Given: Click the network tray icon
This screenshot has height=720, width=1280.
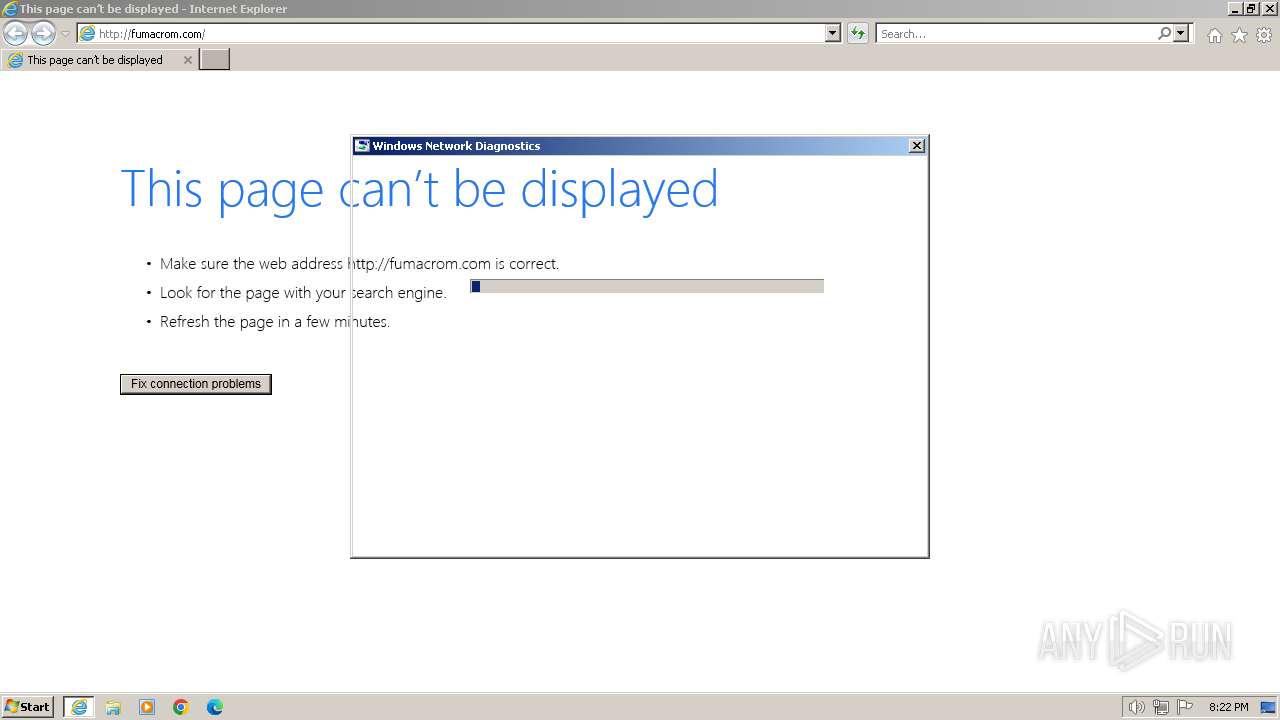Looking at the screenshot, I should point(1161,707).
